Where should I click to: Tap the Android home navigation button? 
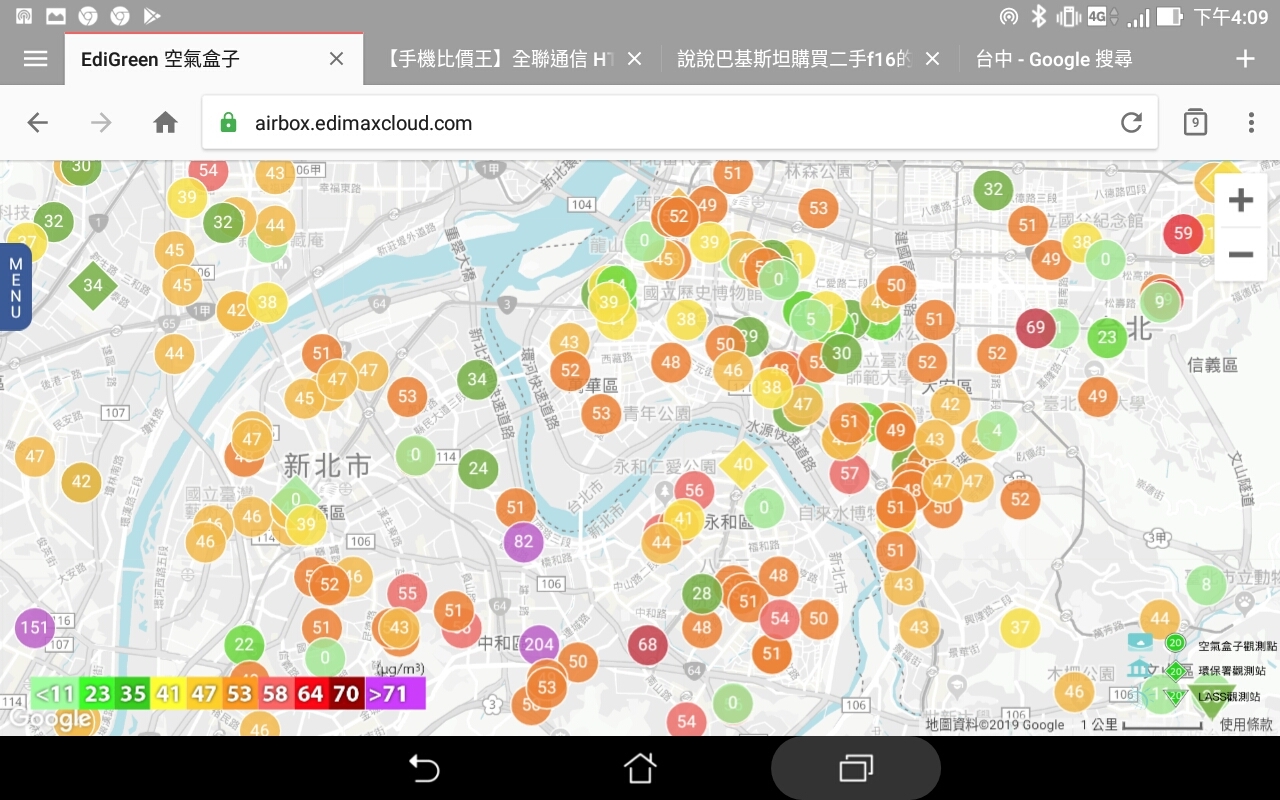tap(640, 768)
